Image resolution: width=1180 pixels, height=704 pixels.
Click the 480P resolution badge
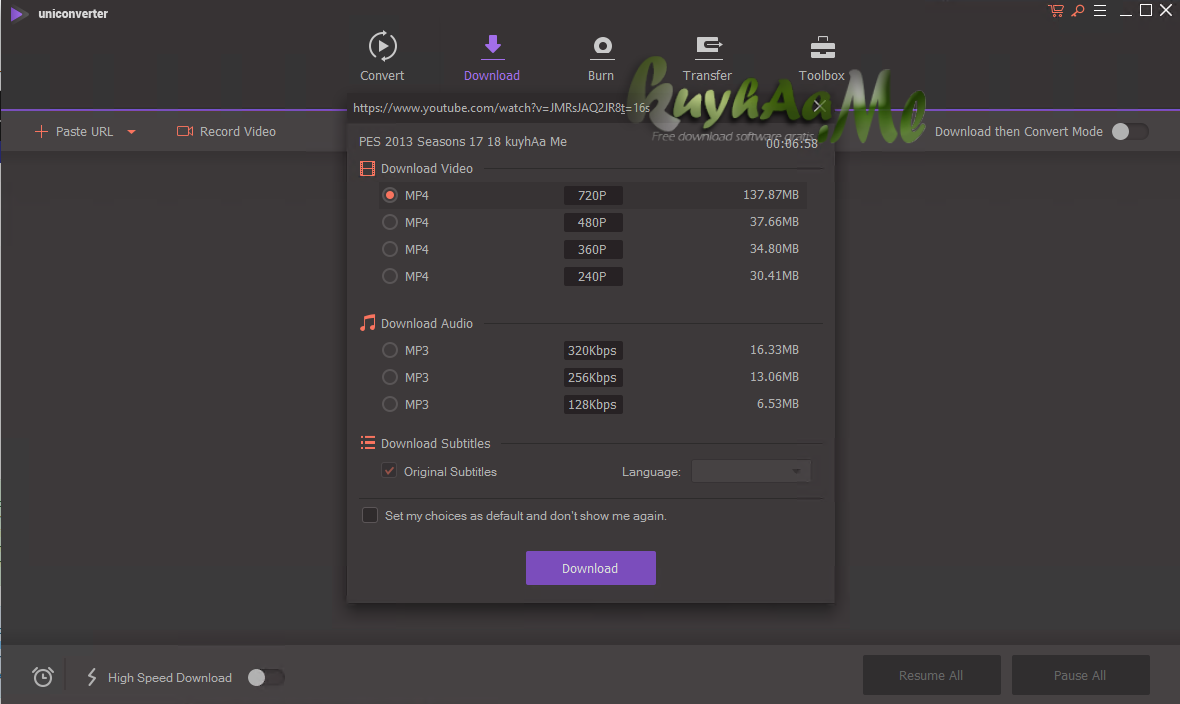[593, 222]
